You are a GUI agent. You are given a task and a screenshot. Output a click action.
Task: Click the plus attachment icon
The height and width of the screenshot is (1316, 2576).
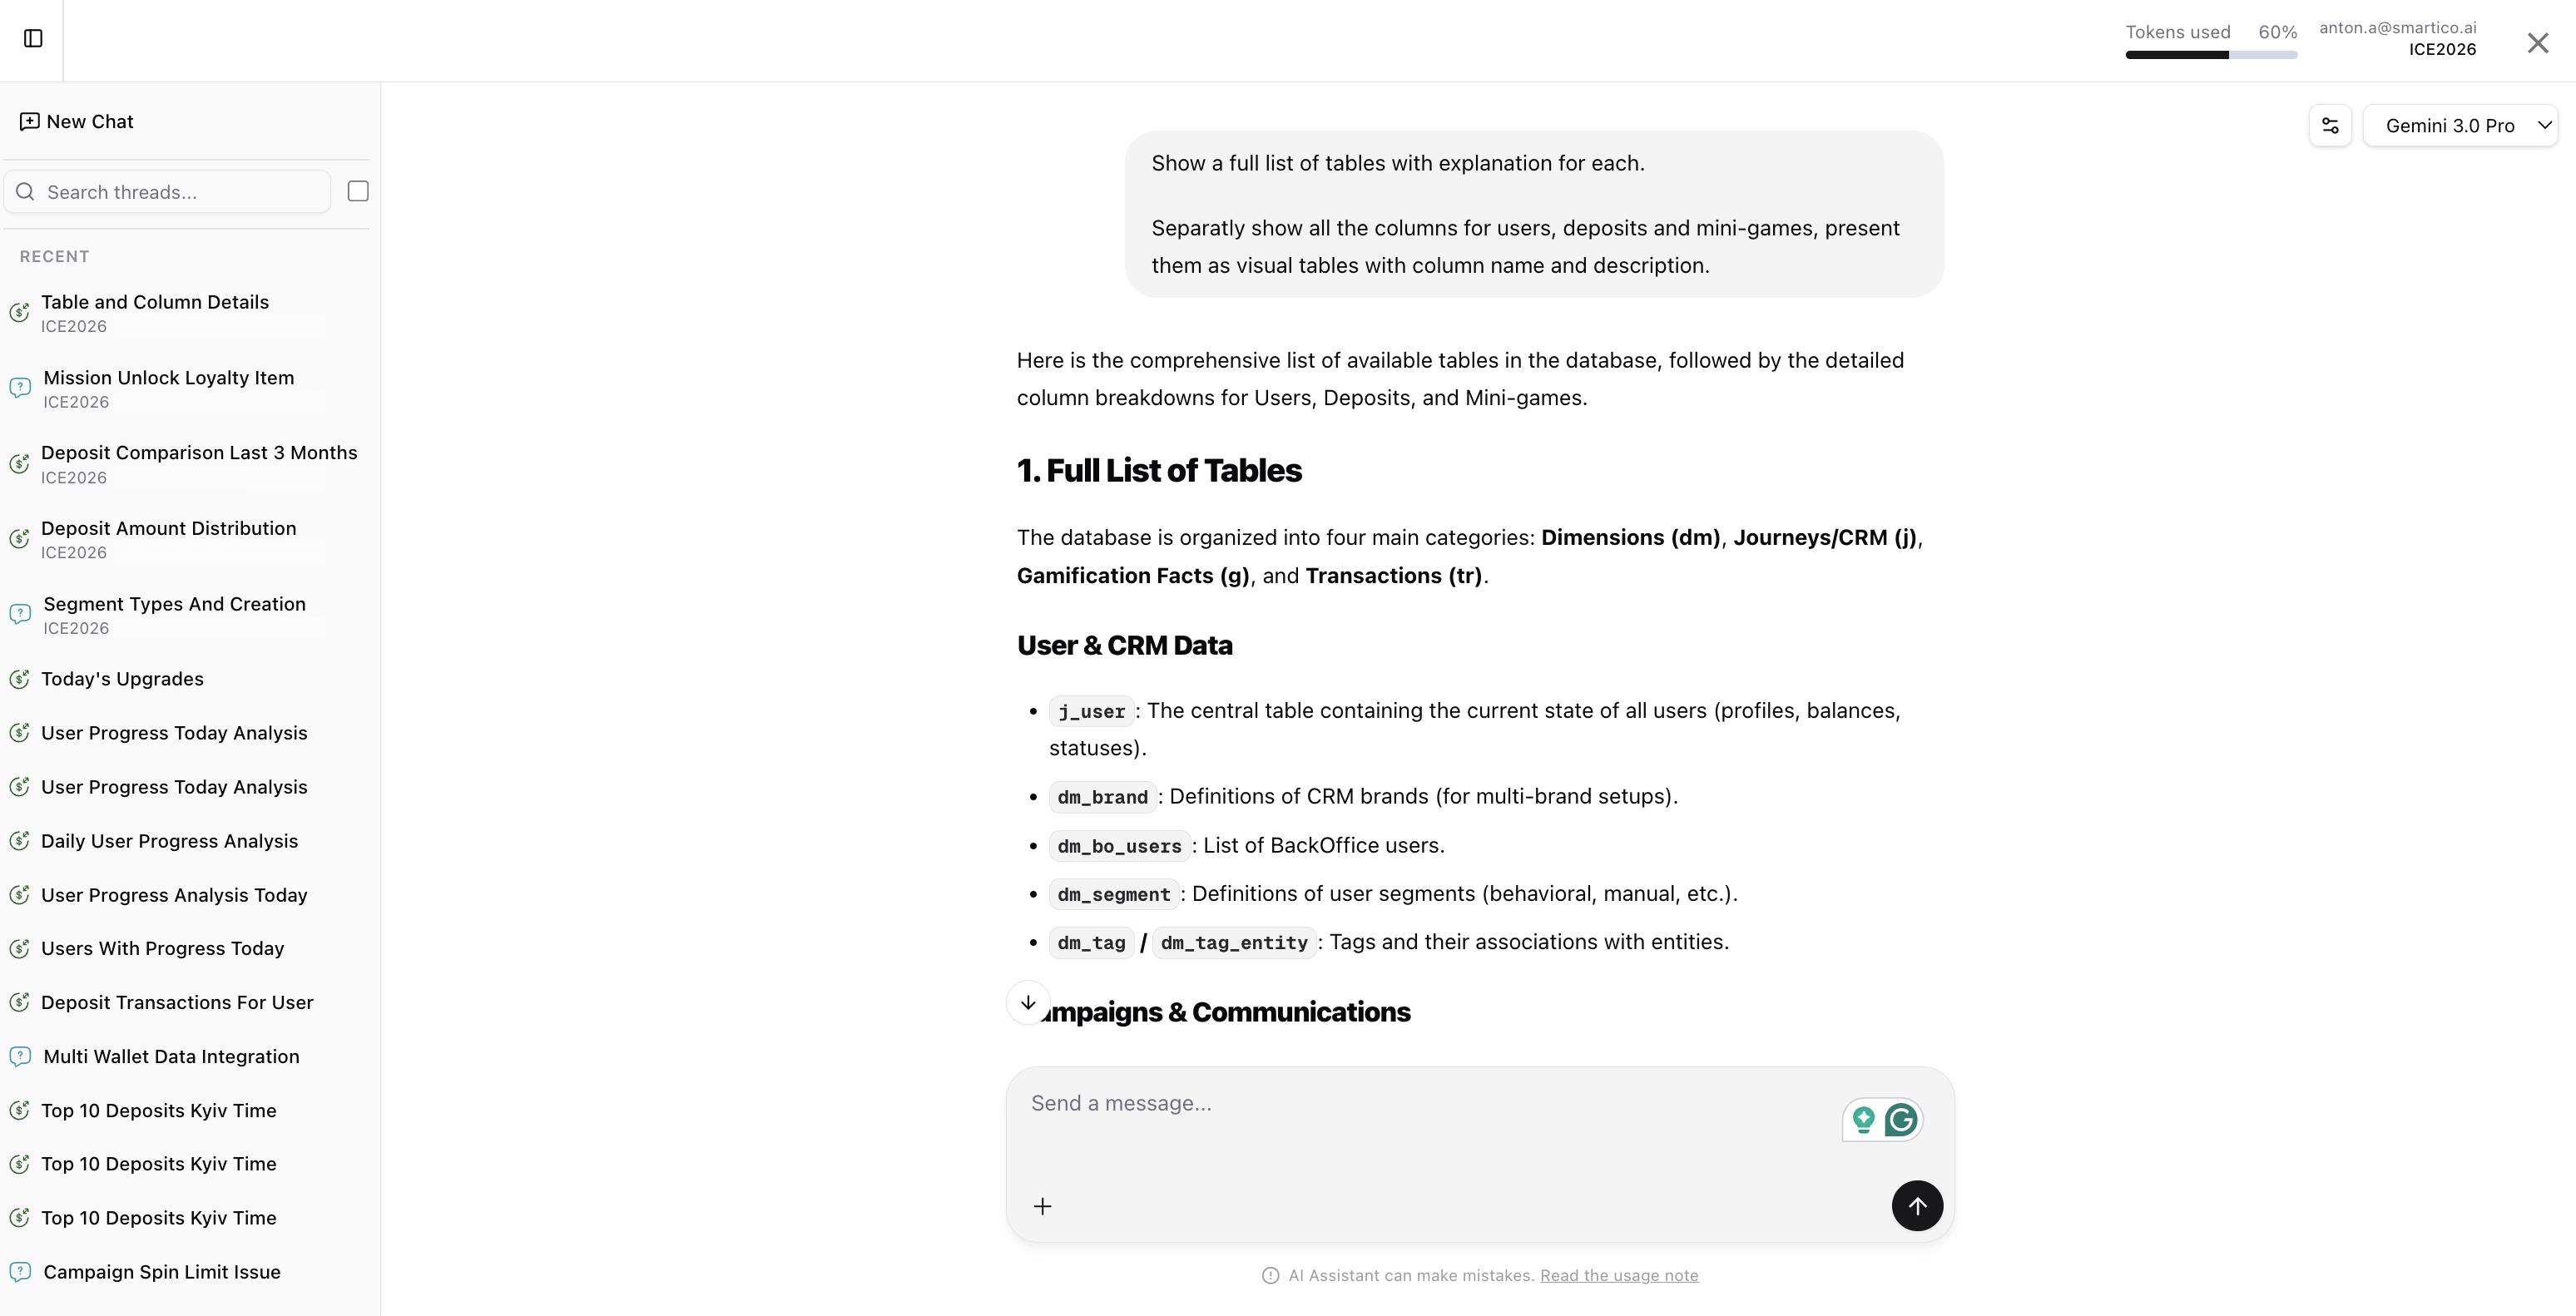tap(1042, 1206)
